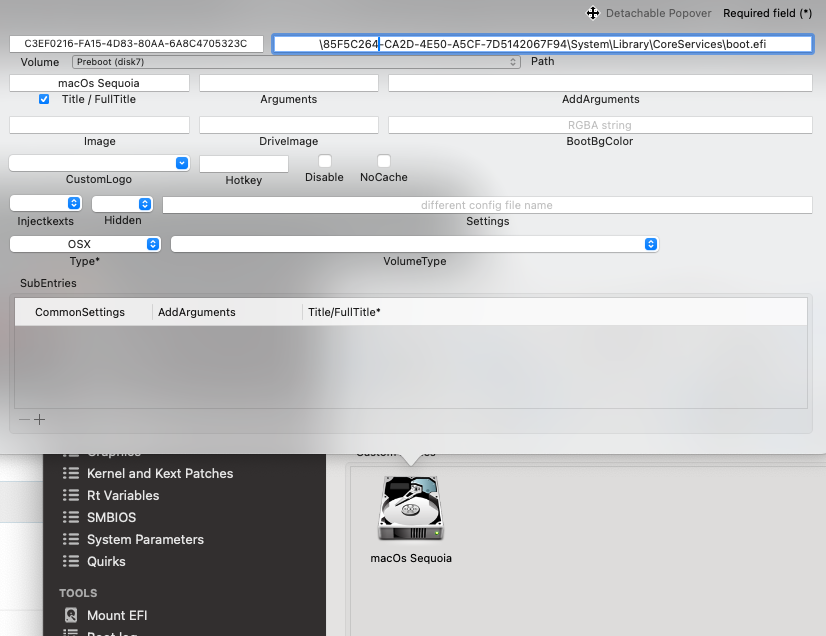Click the macOs Sequoia title field
The height and width of the screenshot is (636, 826).
(99, 83)
